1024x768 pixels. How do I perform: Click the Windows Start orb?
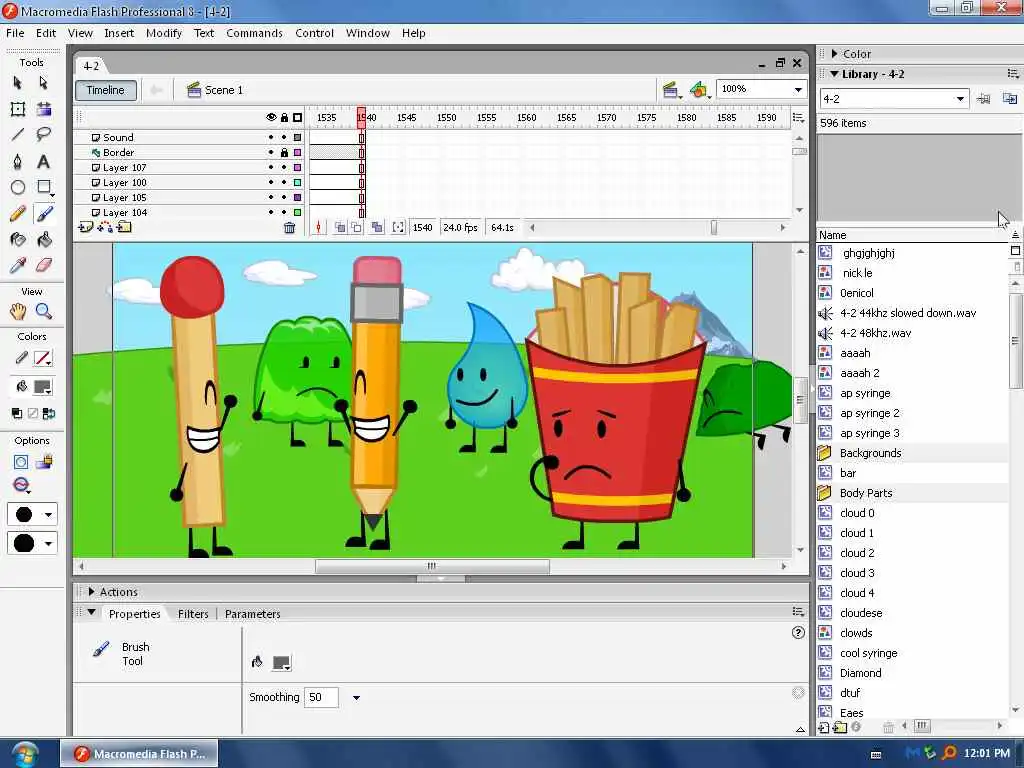(x=25, y=754)
